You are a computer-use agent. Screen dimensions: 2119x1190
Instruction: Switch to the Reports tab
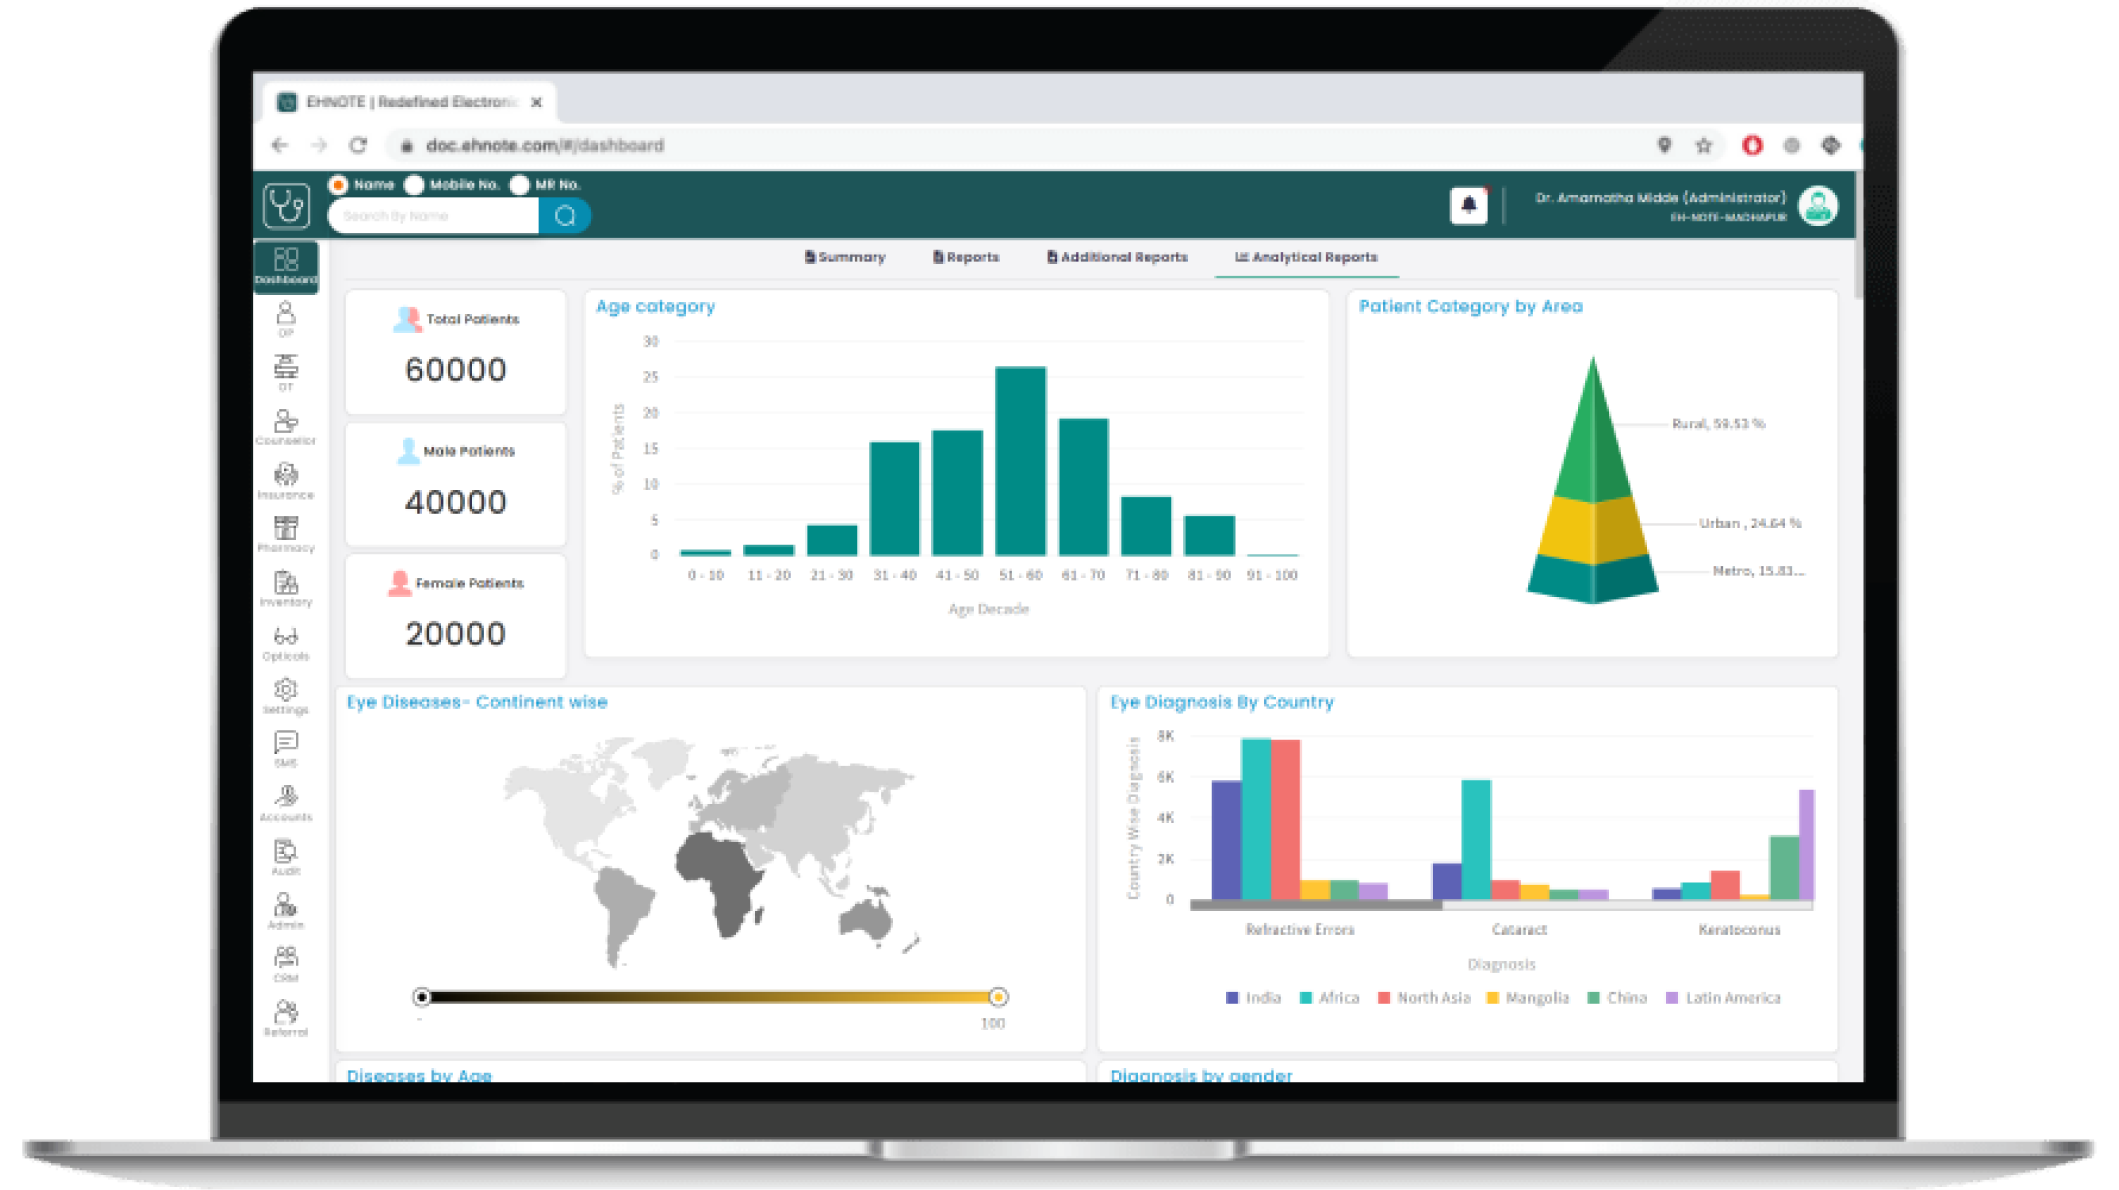[x=966, y=257]
